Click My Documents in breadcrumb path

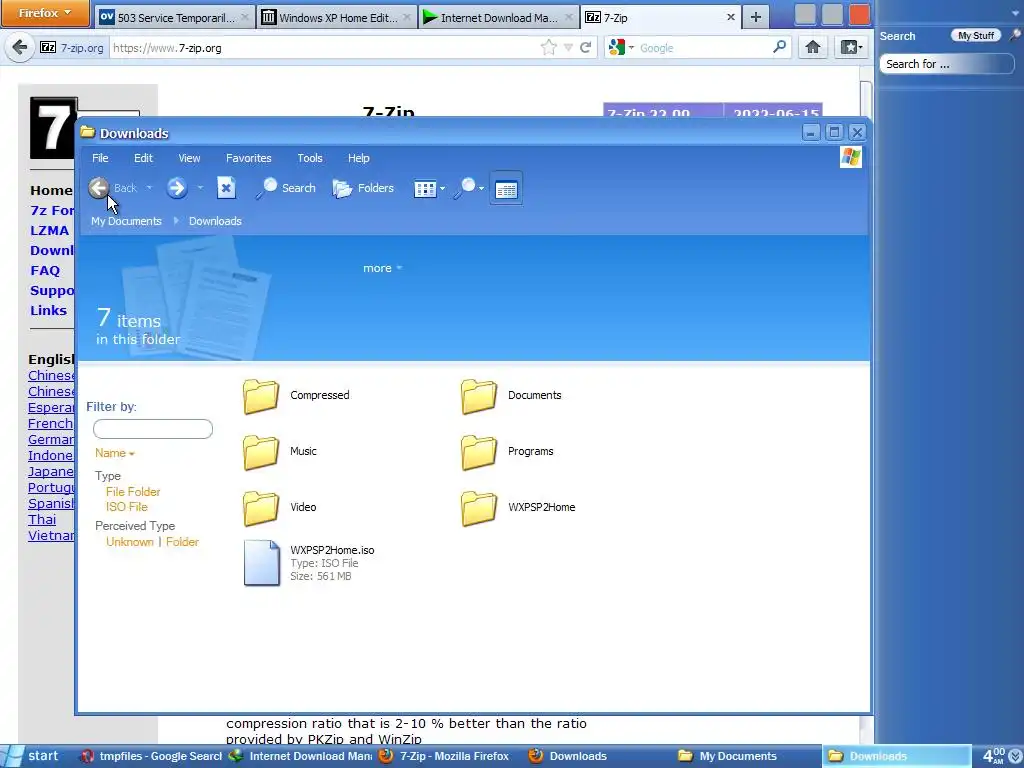click(x=126, y=221)
